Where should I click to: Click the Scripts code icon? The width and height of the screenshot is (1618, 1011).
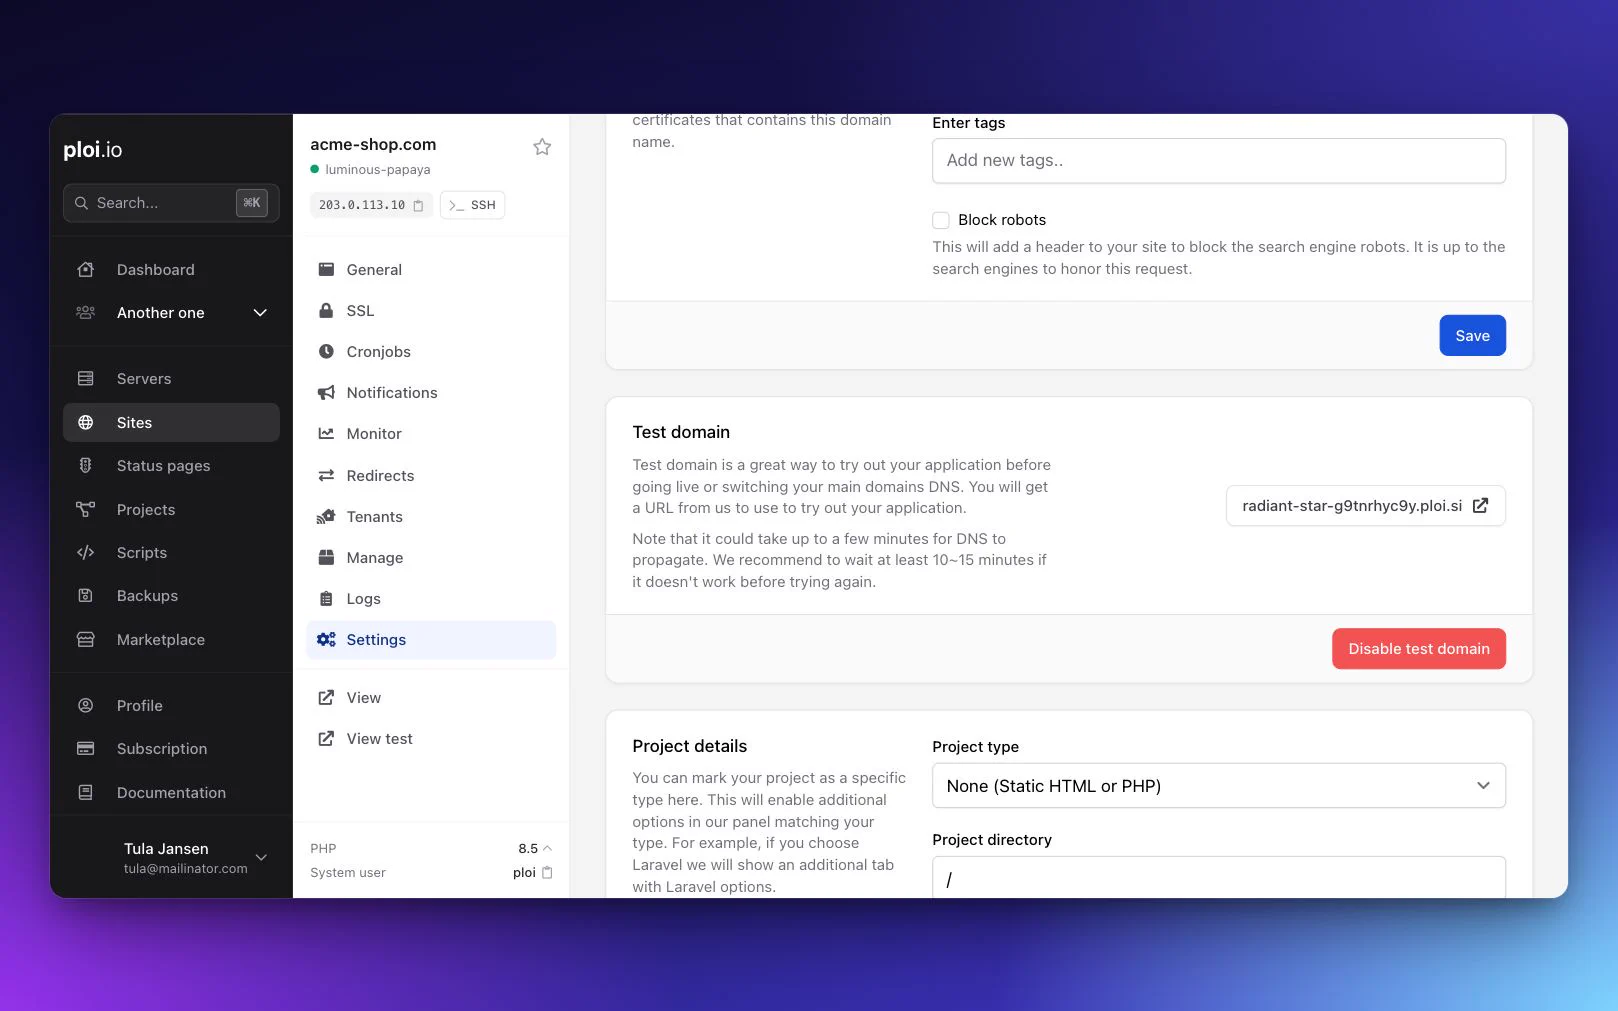pyautogui.click(x=86, y=553)
